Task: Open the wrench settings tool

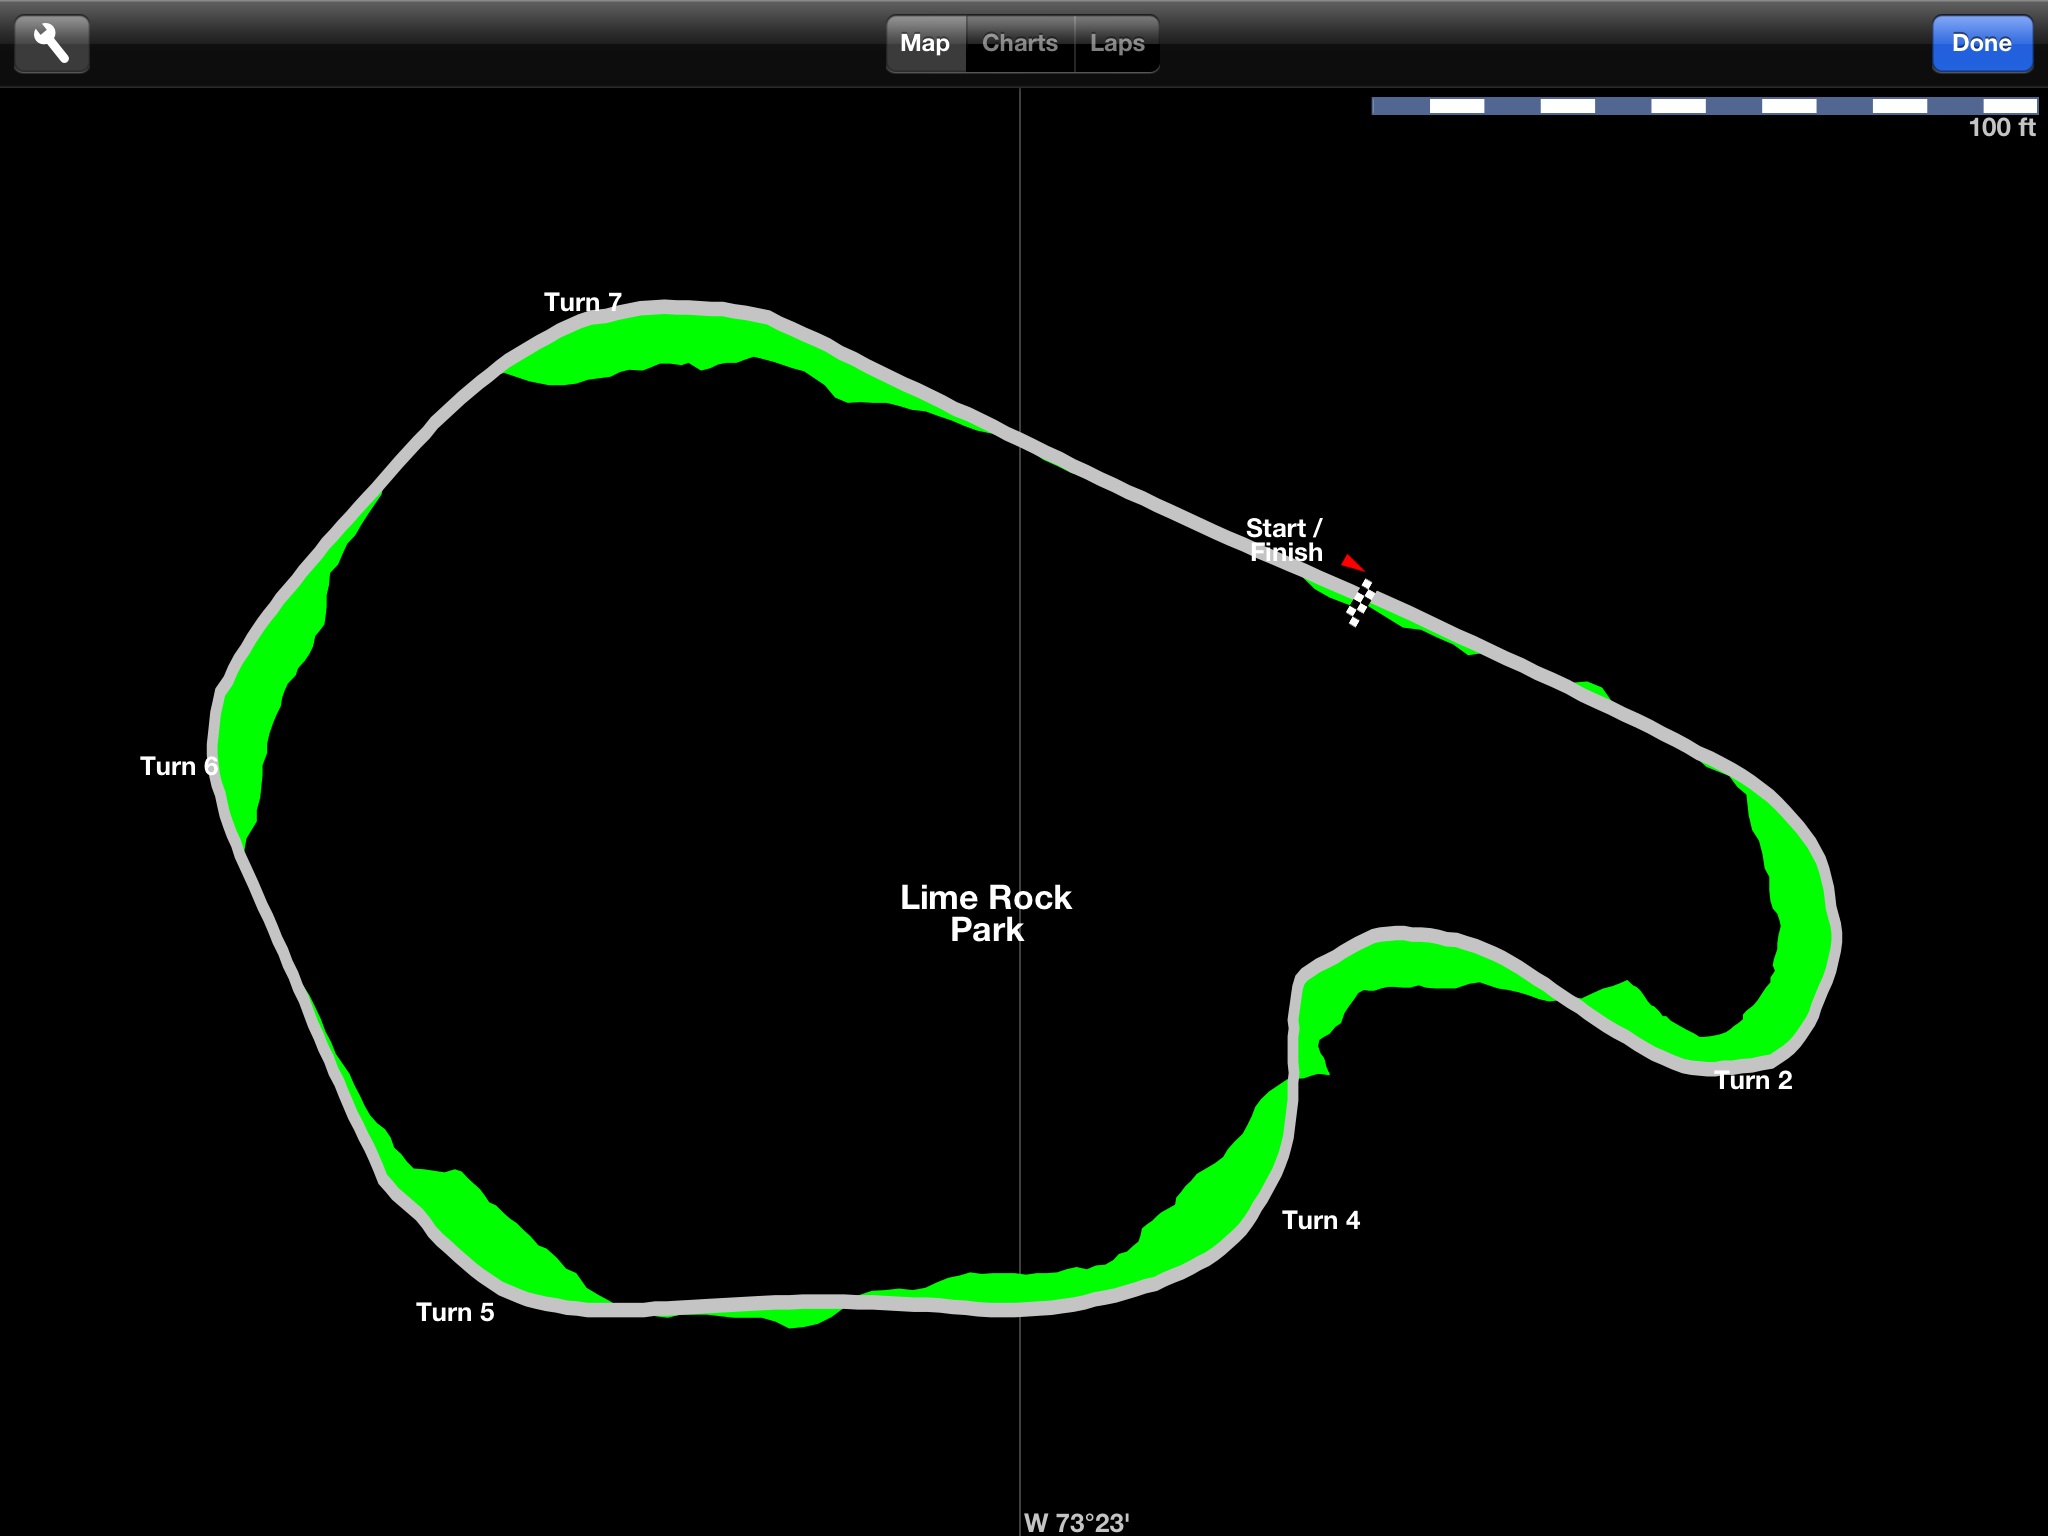Action: pyautogui.click(x=52, y=44)
